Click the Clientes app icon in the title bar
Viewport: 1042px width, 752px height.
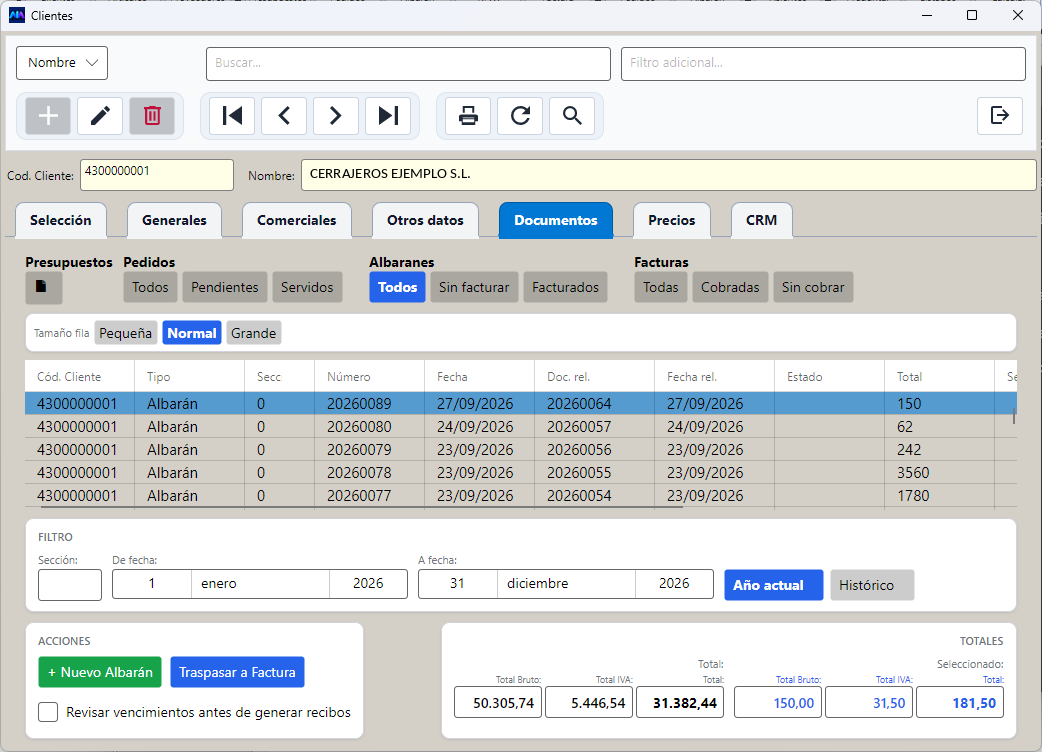click(x=17, y=15)
